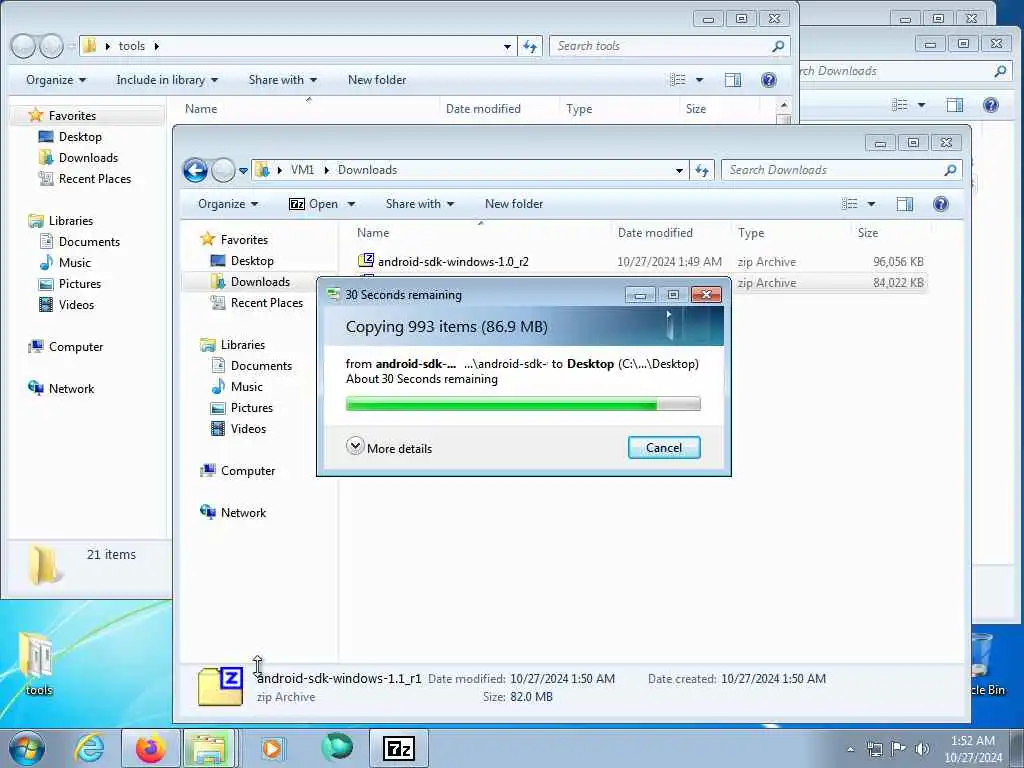Open the Start menu

coord(27,748)
